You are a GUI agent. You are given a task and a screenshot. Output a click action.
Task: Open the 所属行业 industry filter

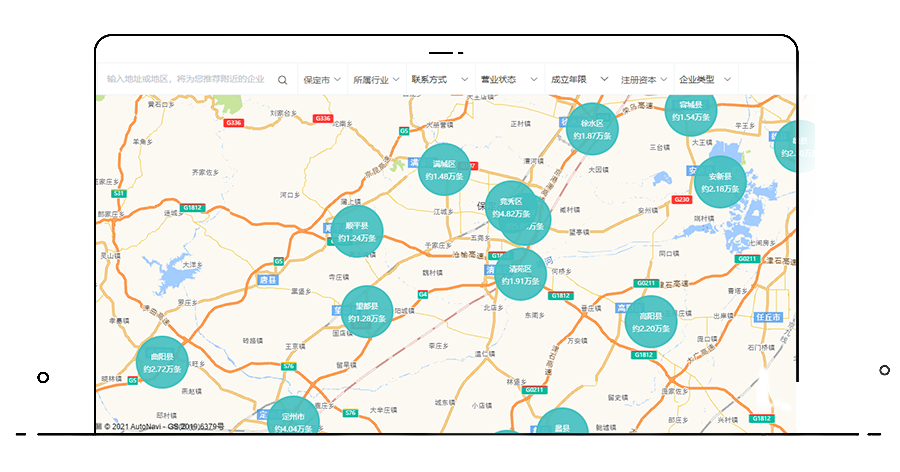pos(376,79)
